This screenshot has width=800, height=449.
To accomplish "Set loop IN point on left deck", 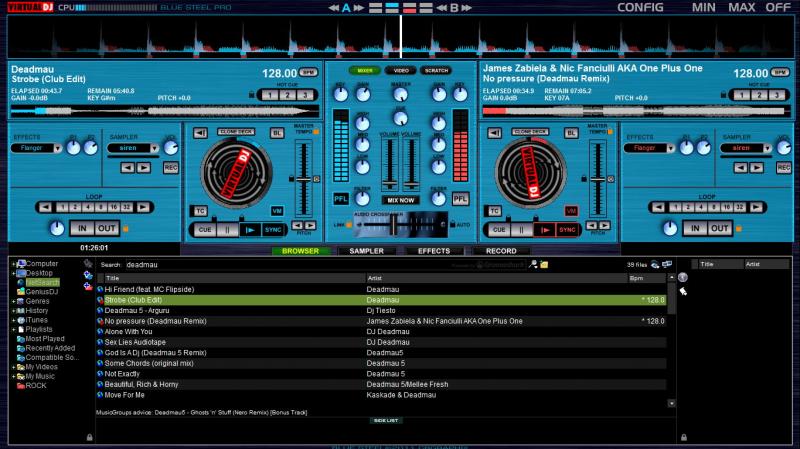I will pyautogui.click(x=82, y=229).
